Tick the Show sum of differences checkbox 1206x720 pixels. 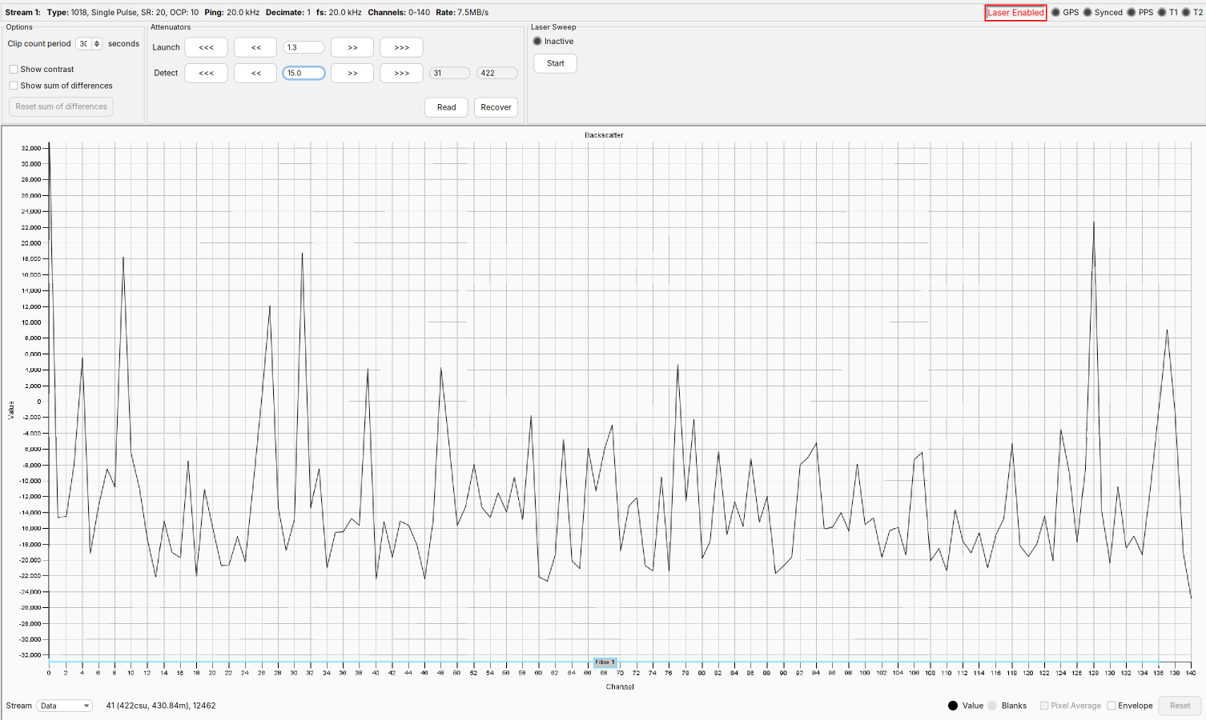click(x=14, y=86)
